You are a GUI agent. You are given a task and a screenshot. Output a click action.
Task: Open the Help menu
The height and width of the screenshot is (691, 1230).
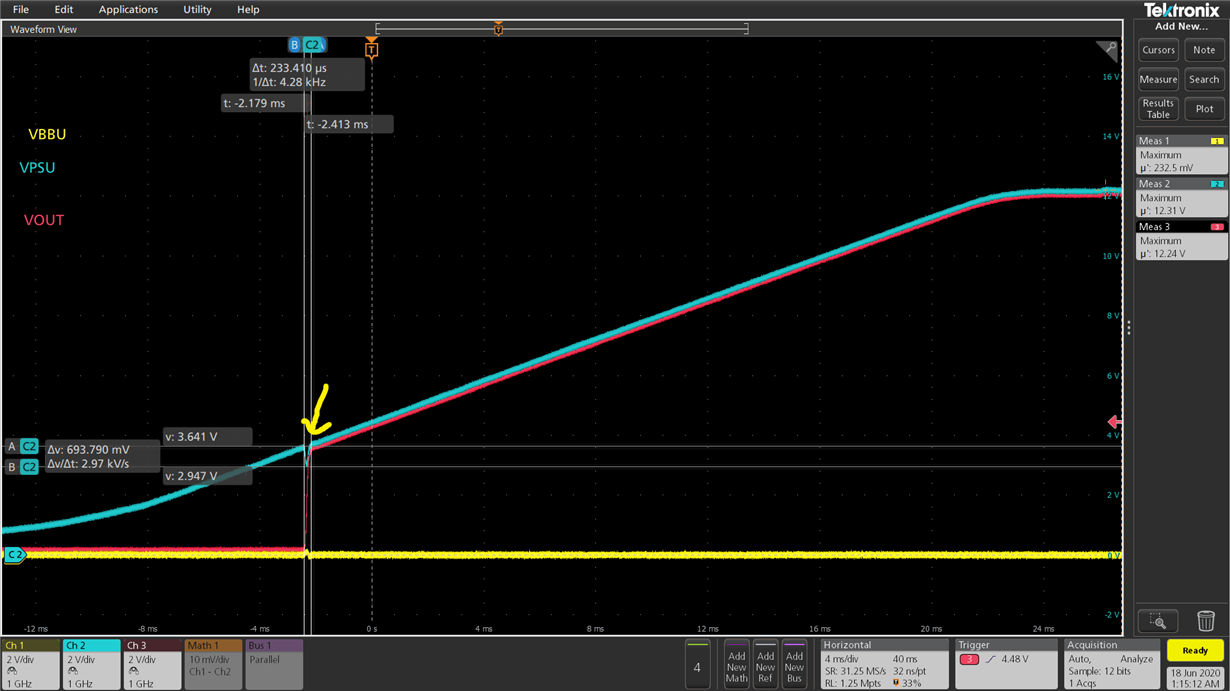pos(248,9)
